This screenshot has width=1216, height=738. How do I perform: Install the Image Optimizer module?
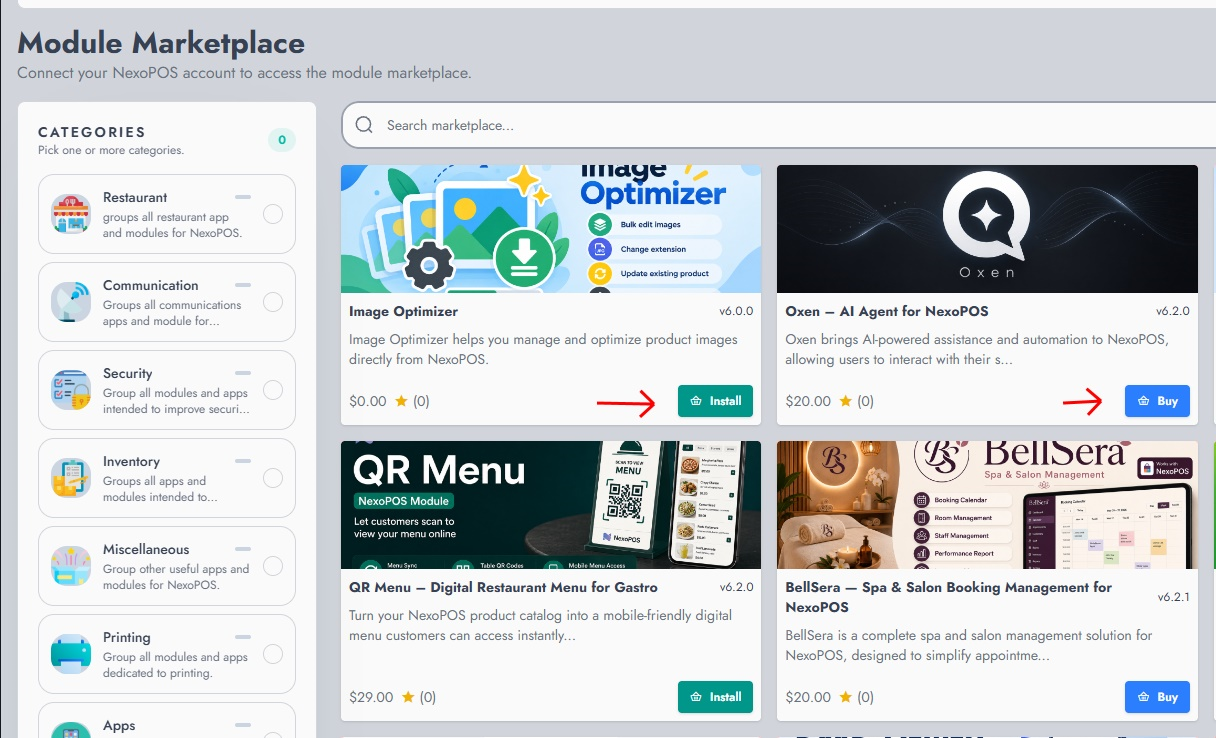[x=715, y=401]
